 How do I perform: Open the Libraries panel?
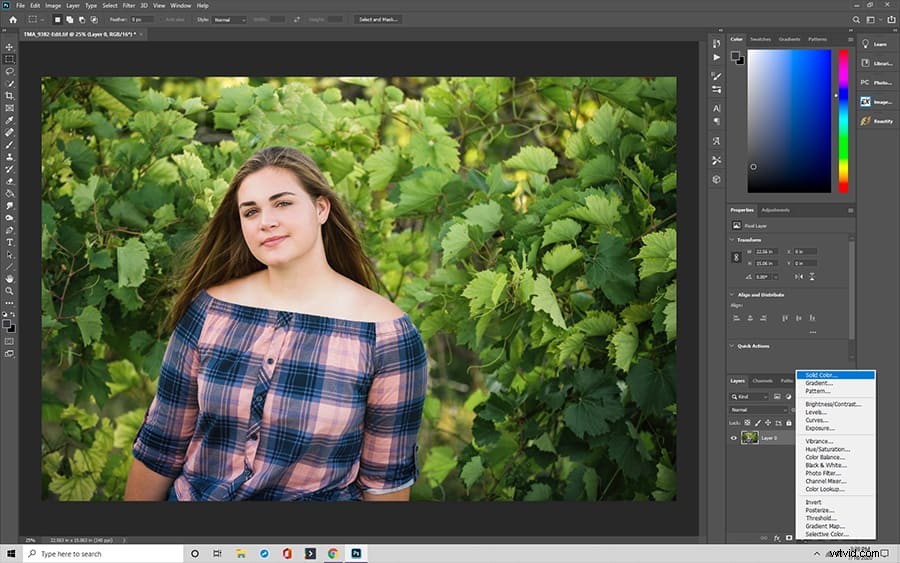point(876,63)
